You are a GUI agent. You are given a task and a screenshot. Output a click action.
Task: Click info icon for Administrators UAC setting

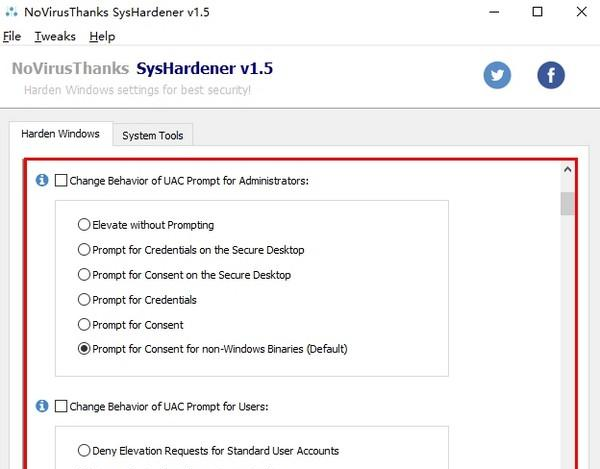click(x=42, y=181)
